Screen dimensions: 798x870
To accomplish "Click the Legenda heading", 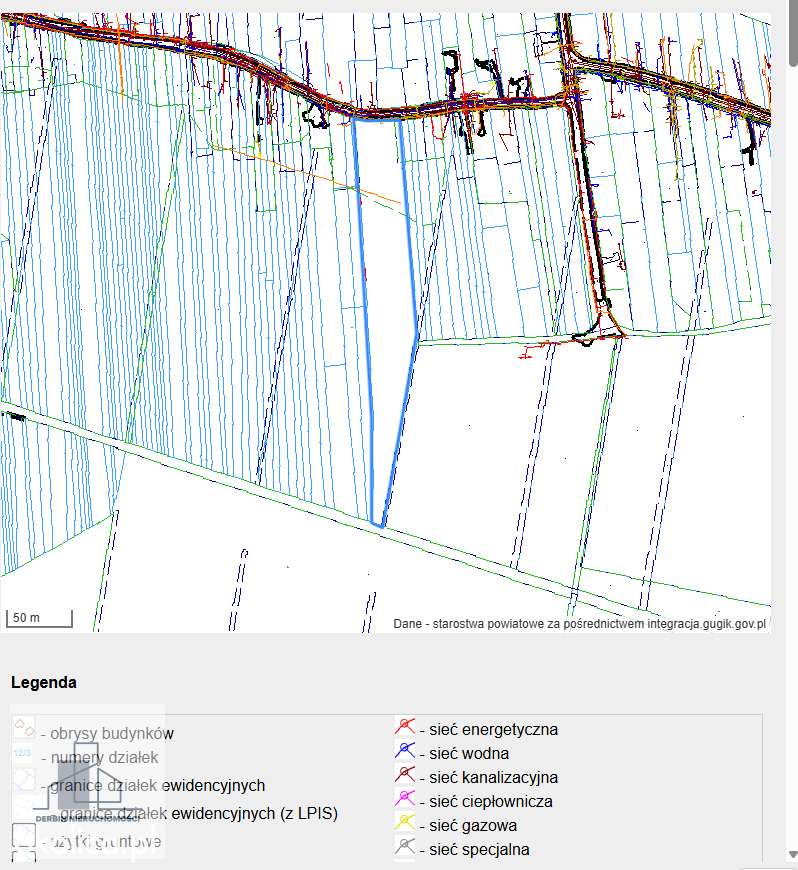I will coord(44,682).
